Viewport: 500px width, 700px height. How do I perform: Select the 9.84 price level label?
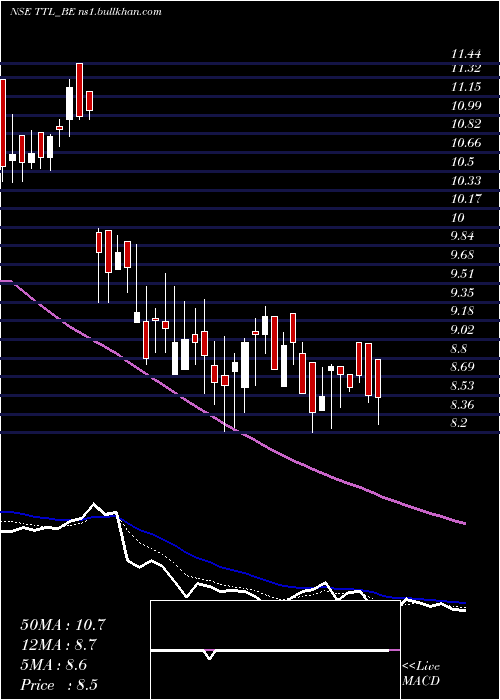pyautogui.click(x=462, y=236)
